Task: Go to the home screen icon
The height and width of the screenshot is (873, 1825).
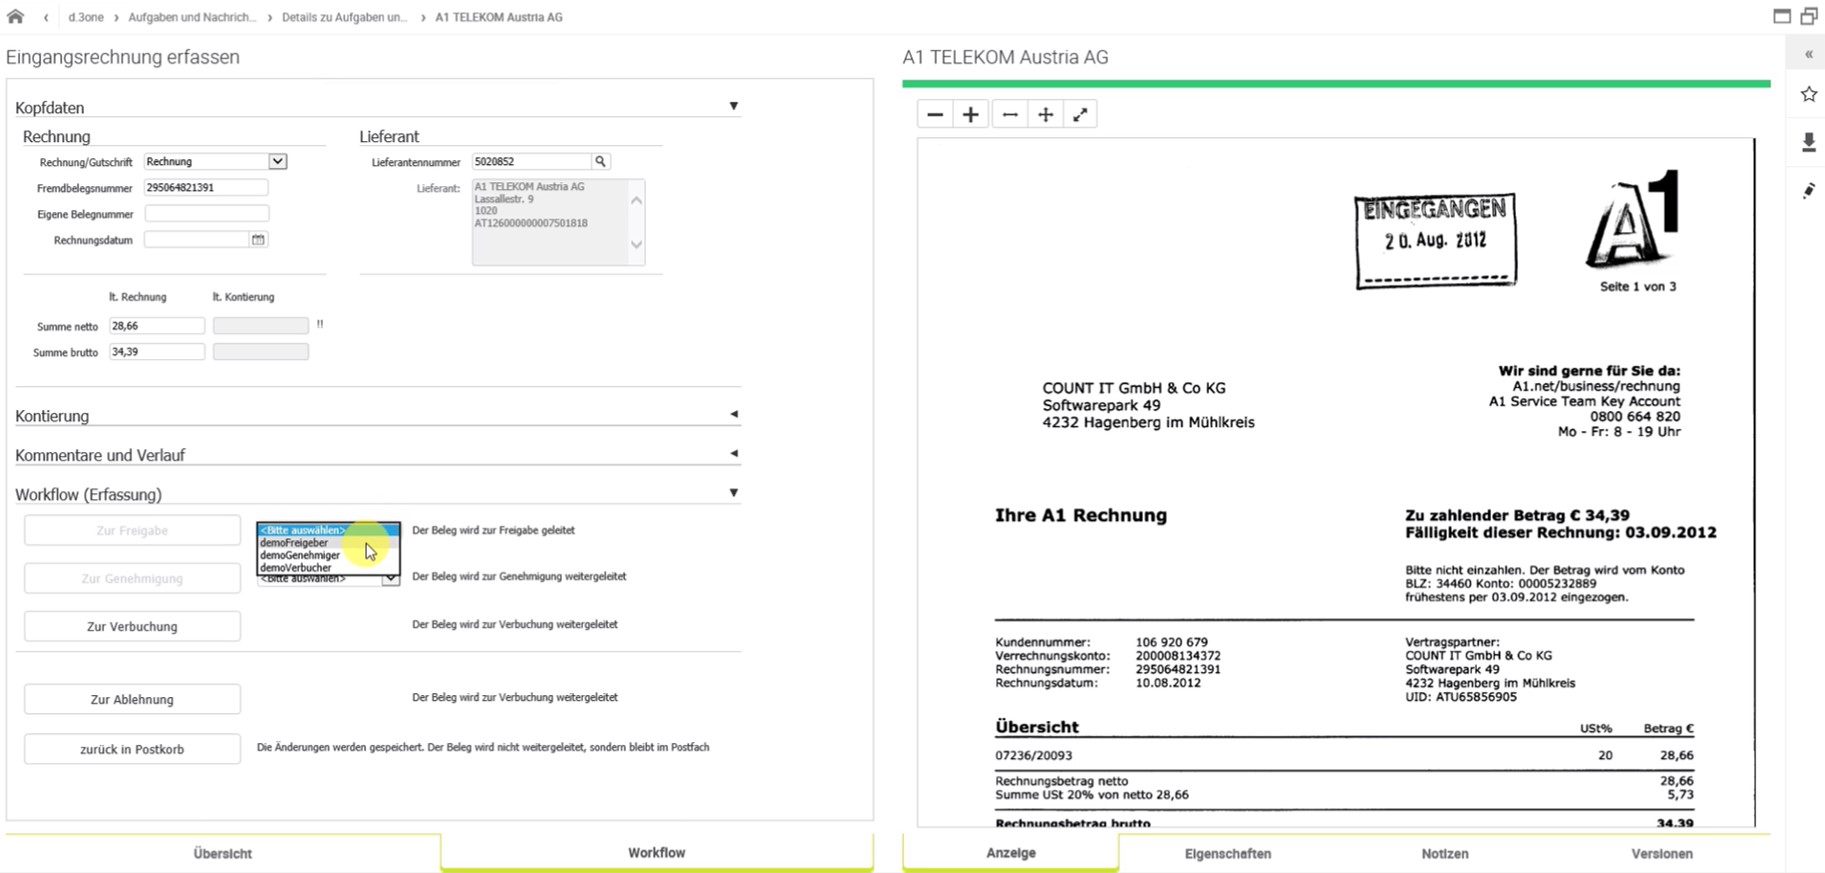Action: (15, 16)
